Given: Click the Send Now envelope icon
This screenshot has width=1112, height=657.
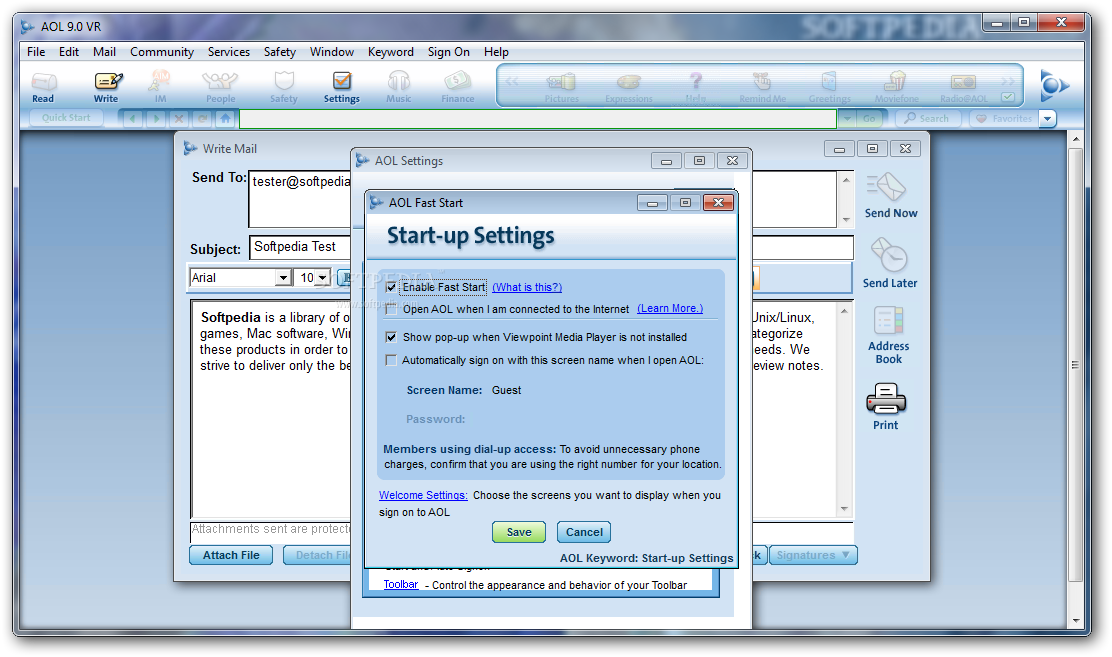Looking at the screenshot, I should point(890,197).
